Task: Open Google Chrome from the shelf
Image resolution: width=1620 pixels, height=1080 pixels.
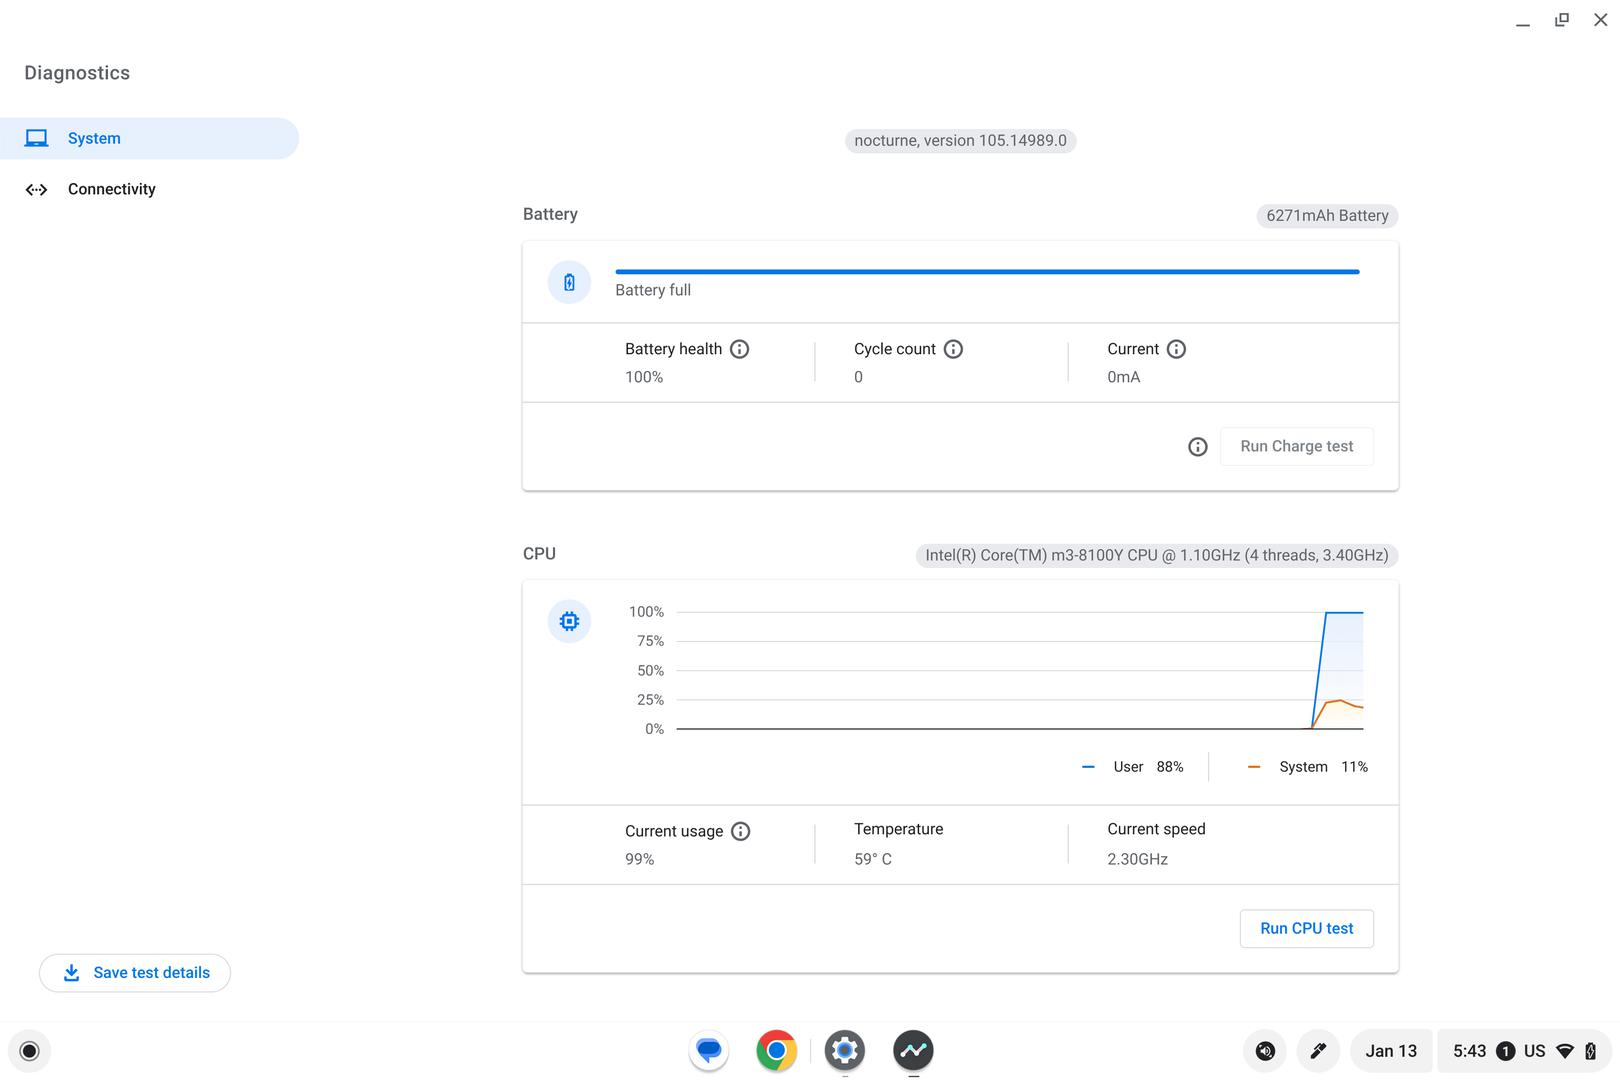Action: pyautogui.click(x=776, y=1051)
